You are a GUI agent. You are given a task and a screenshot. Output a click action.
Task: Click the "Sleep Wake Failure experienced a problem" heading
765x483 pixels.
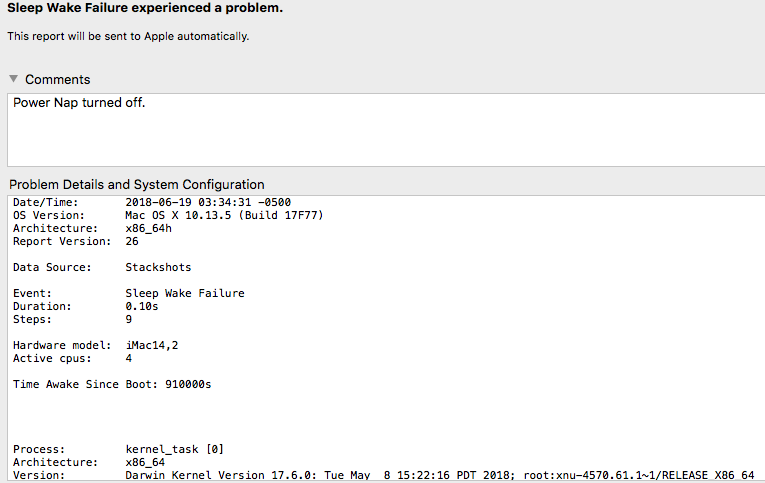[x=145, y=9]
